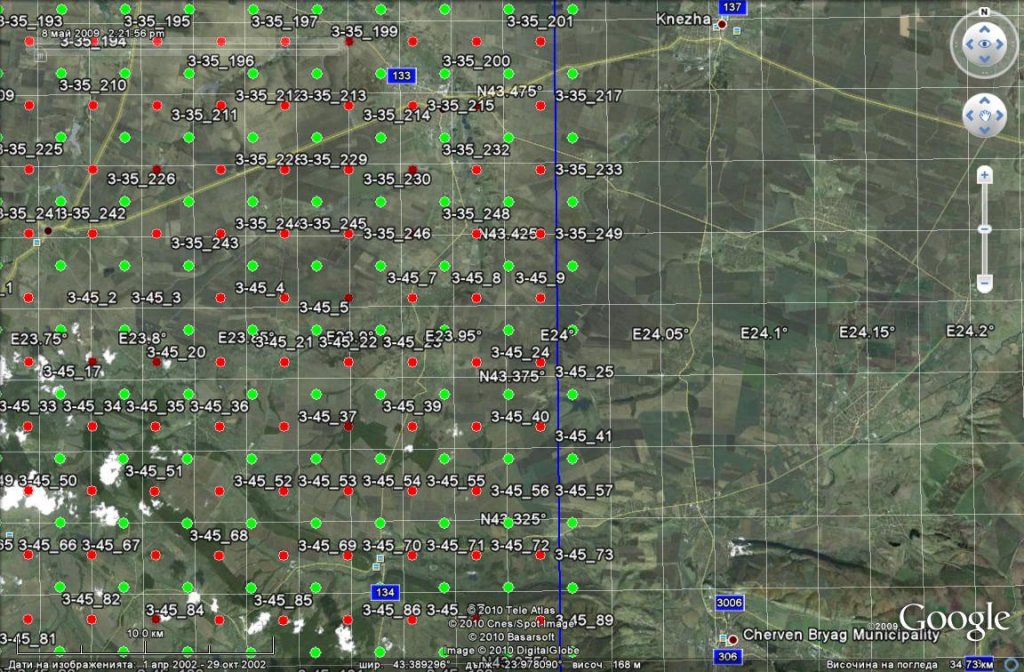This screenshot has width=1024, height=672.
Task: Click the road 3006 shield marker
Action: 731,603
